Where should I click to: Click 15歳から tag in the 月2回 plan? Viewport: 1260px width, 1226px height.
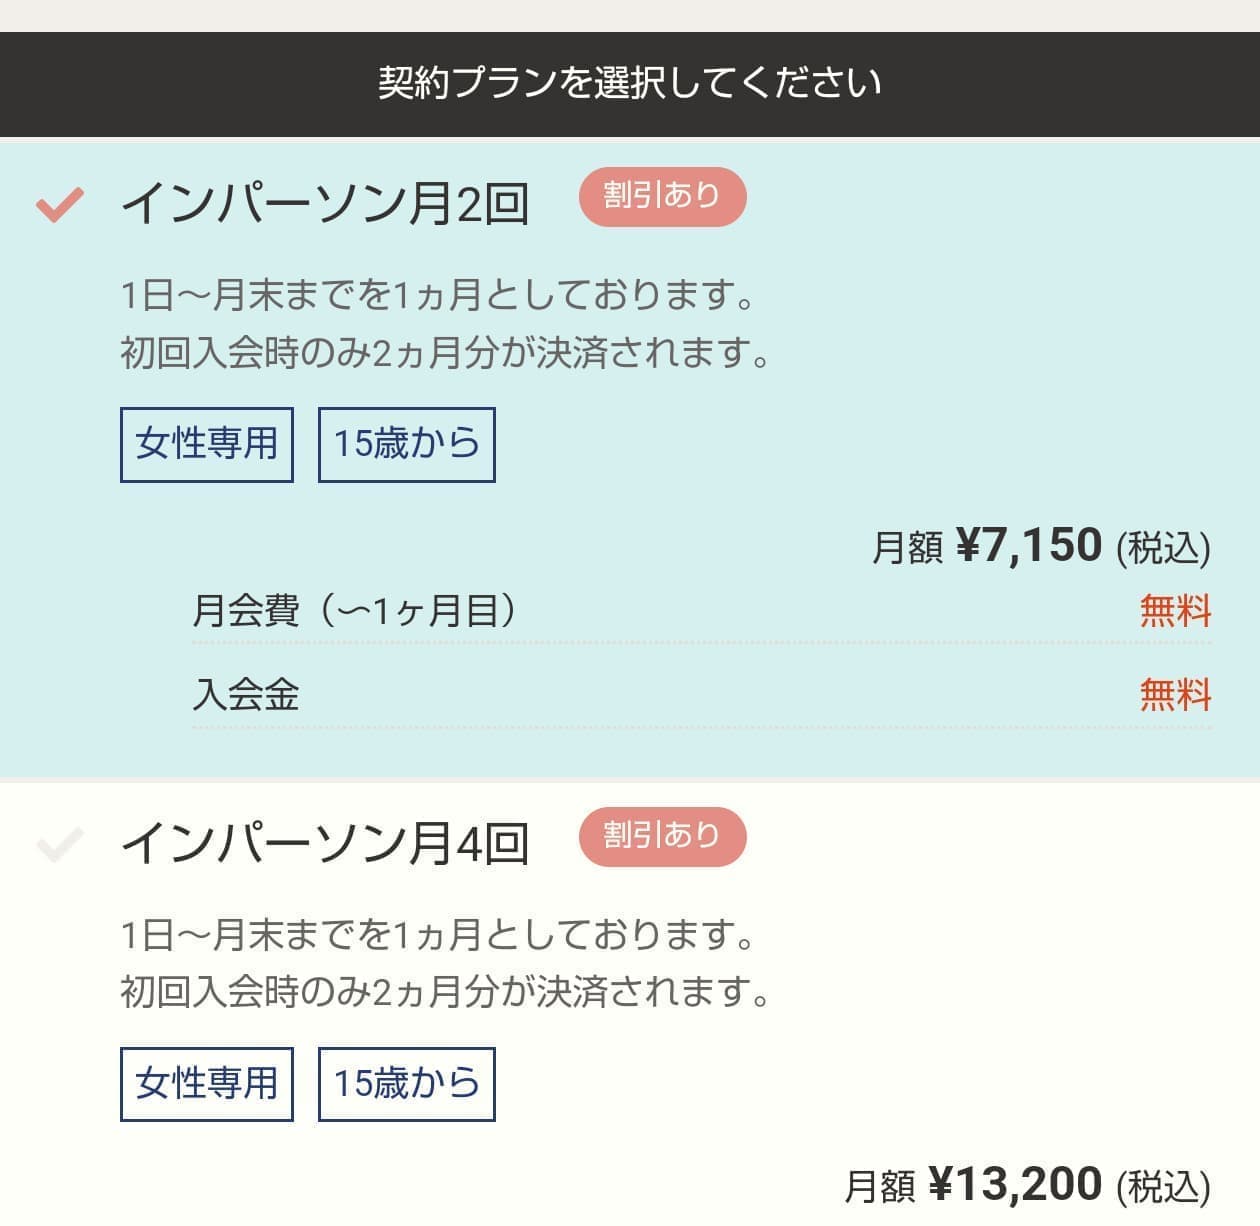tap(406, 444)
